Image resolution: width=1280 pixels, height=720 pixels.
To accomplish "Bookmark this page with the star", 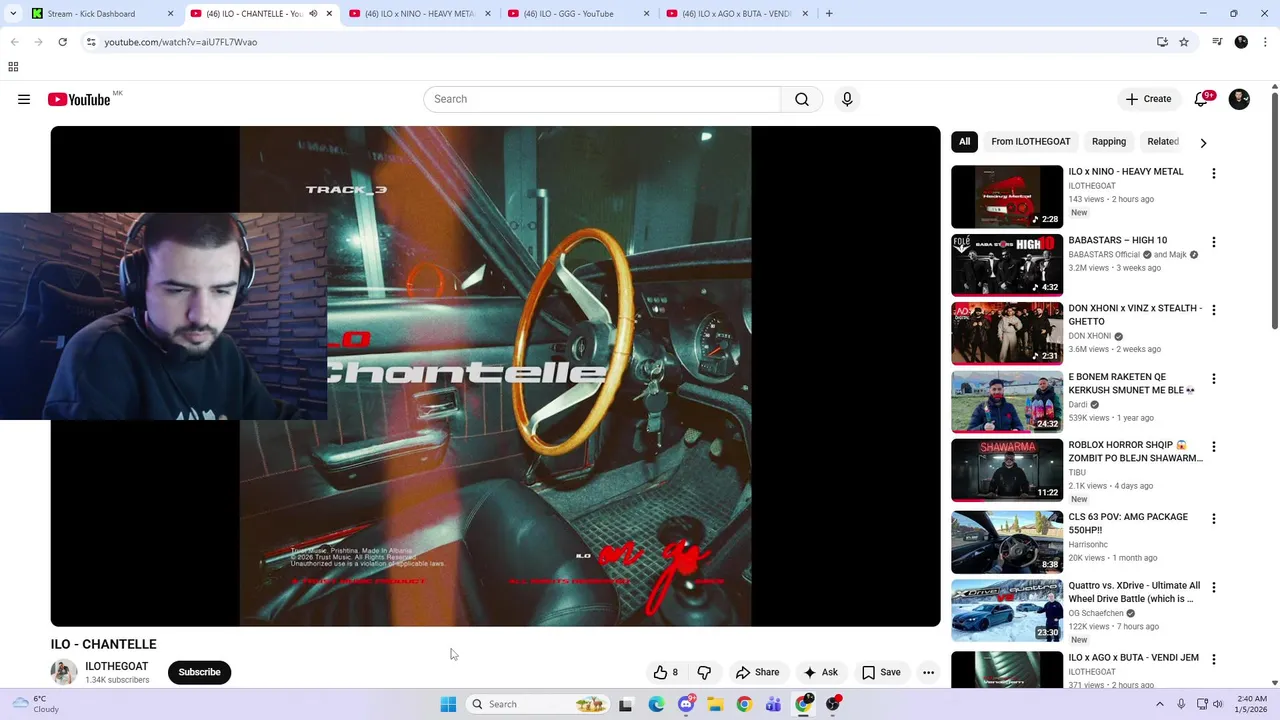I will [1184, 42].
